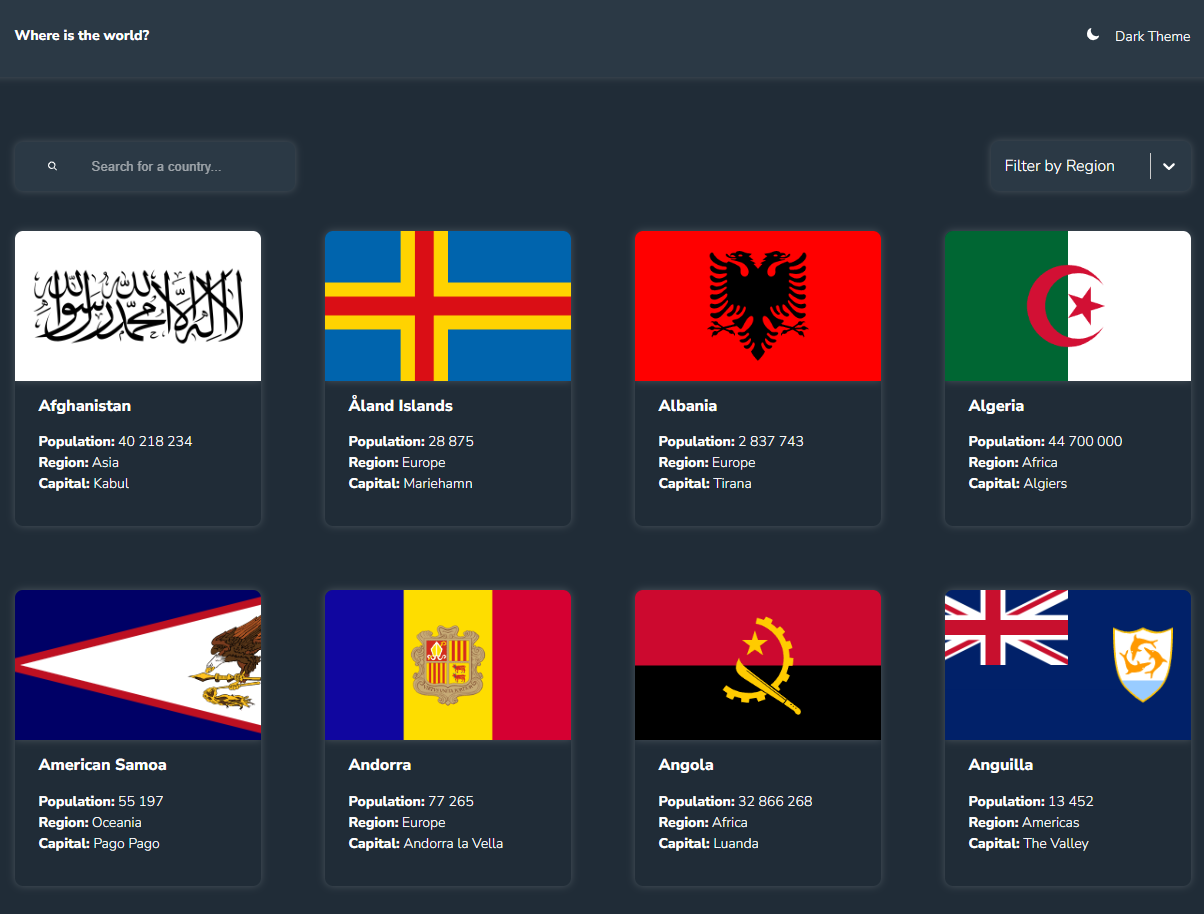Select the Algeria card title
Viewport: 1204px width, 914px height.
pos(996,406)
